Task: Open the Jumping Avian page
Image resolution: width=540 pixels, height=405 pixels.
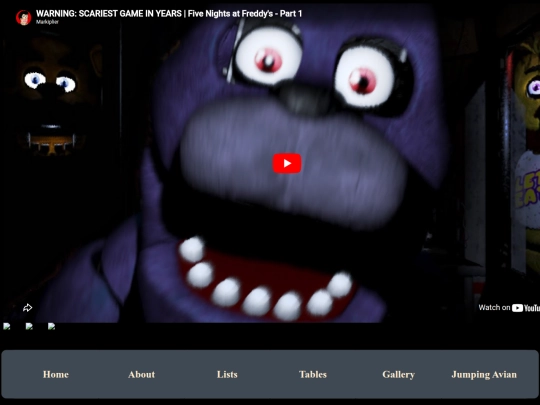Action: 484,374
